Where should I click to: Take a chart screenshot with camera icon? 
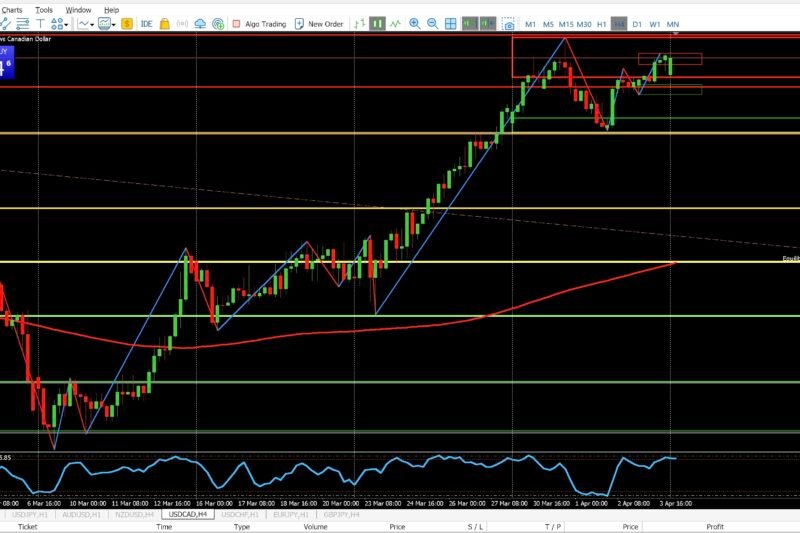tap(508, 24)
